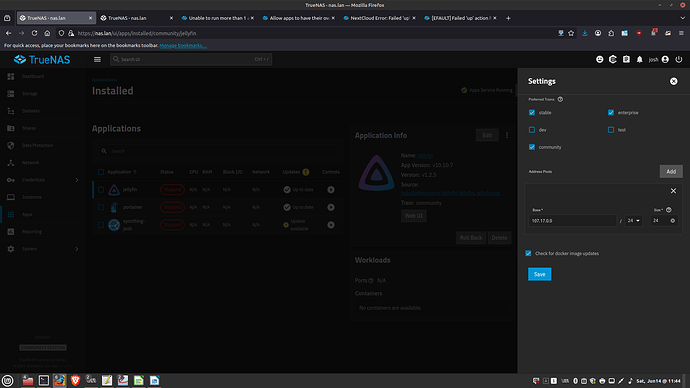
Task: Go to Dashboard in sidebar
Action: coord(43,77)
